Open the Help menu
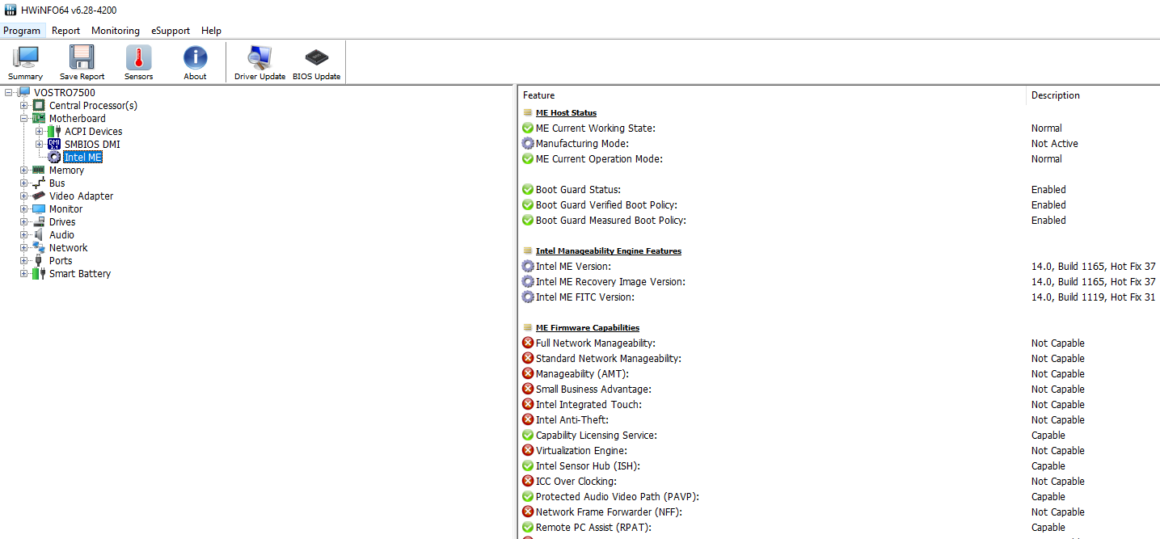The width and height of the screenshot is (1160, 539). (x=212, y=30)
